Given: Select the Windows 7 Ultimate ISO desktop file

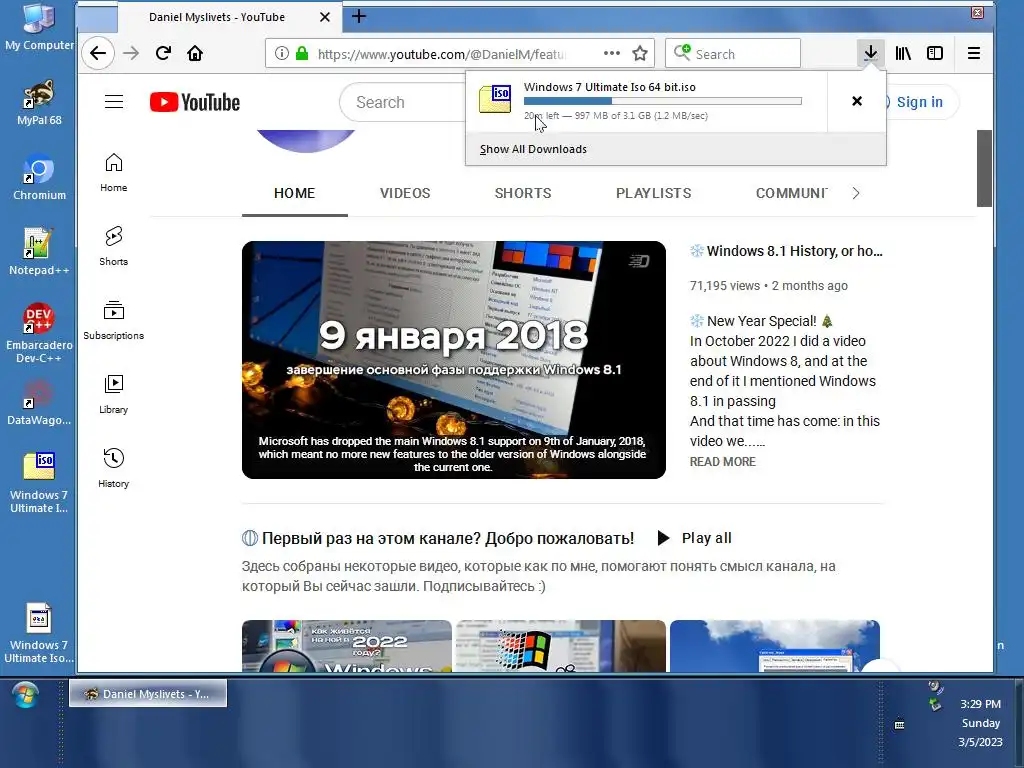Looking at the screenshot, I should pyautogui.click(x=39, y=483).
